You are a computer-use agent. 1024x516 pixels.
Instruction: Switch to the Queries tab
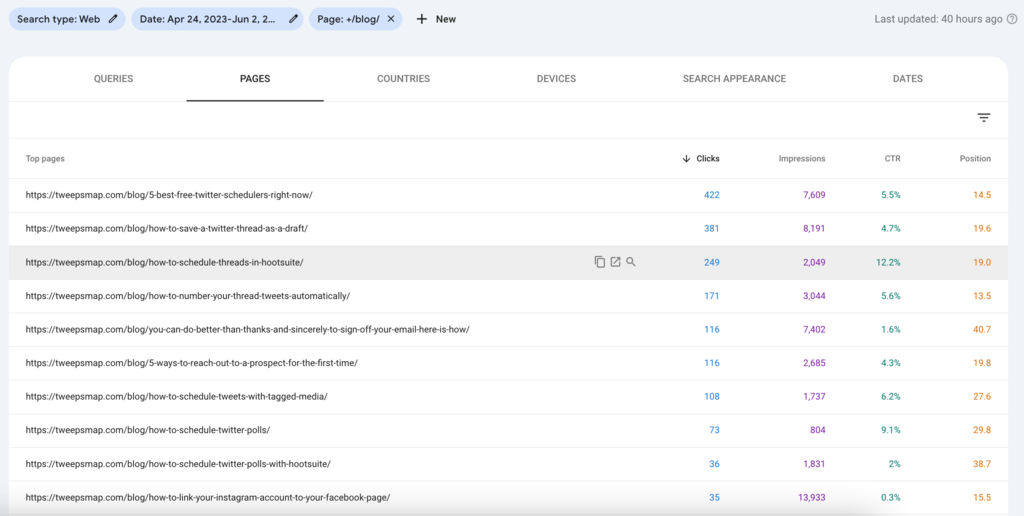(113, 79)
